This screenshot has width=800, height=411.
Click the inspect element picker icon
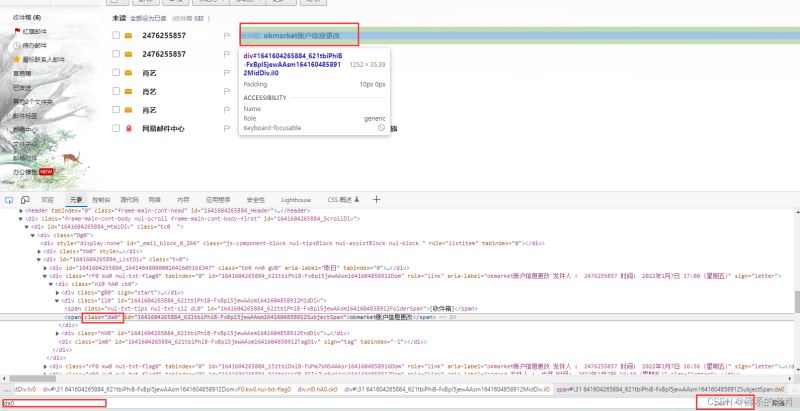point(9,200)
